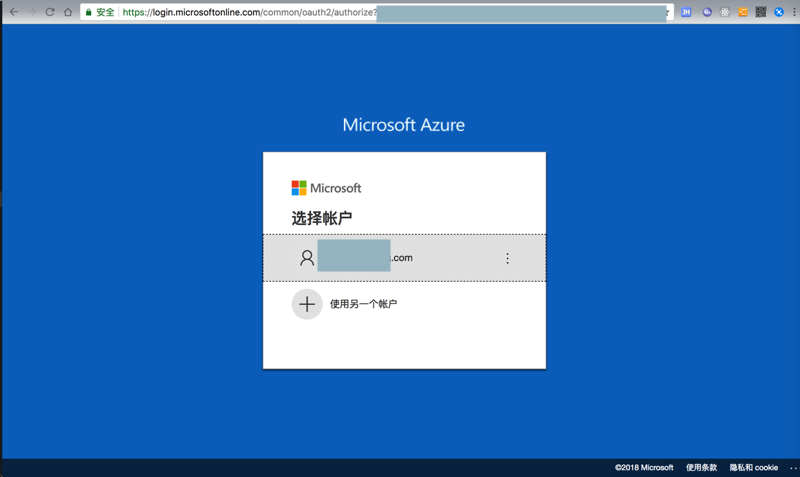Click the Microsoft logo in the sign-in card
Viewport: 800px width, 477px height.
tap(327, 188)
